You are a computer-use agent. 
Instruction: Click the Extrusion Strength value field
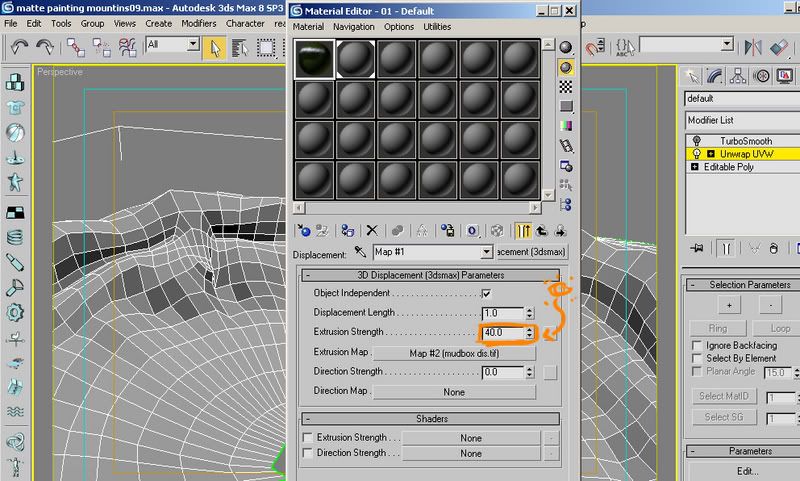pyautogui.click(x=503, y=333)
